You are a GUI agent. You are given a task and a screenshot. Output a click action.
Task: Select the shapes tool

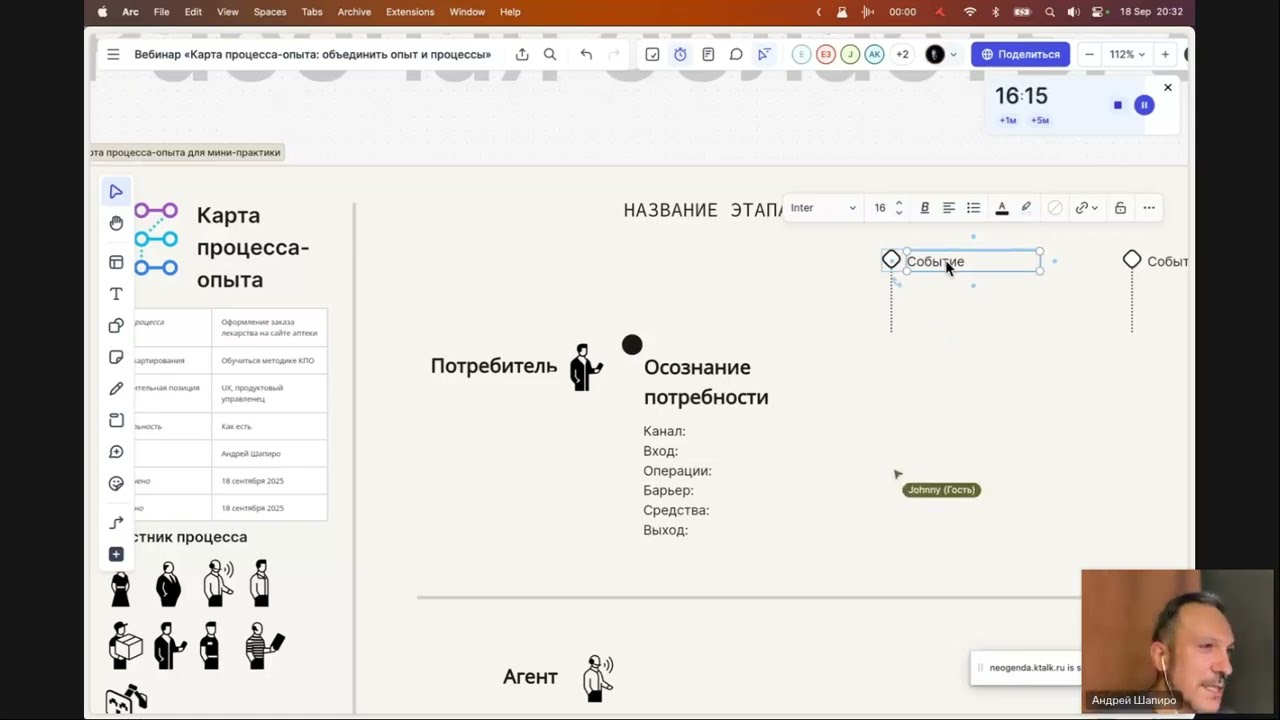coord(116,326)
